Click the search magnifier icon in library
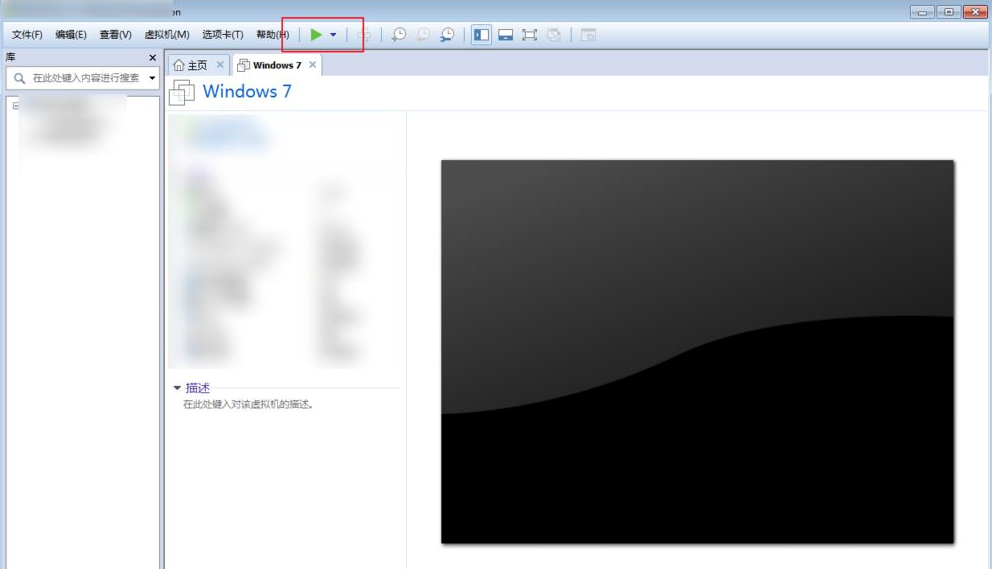This screenshot has width=992, height=569. coord(20,78)
